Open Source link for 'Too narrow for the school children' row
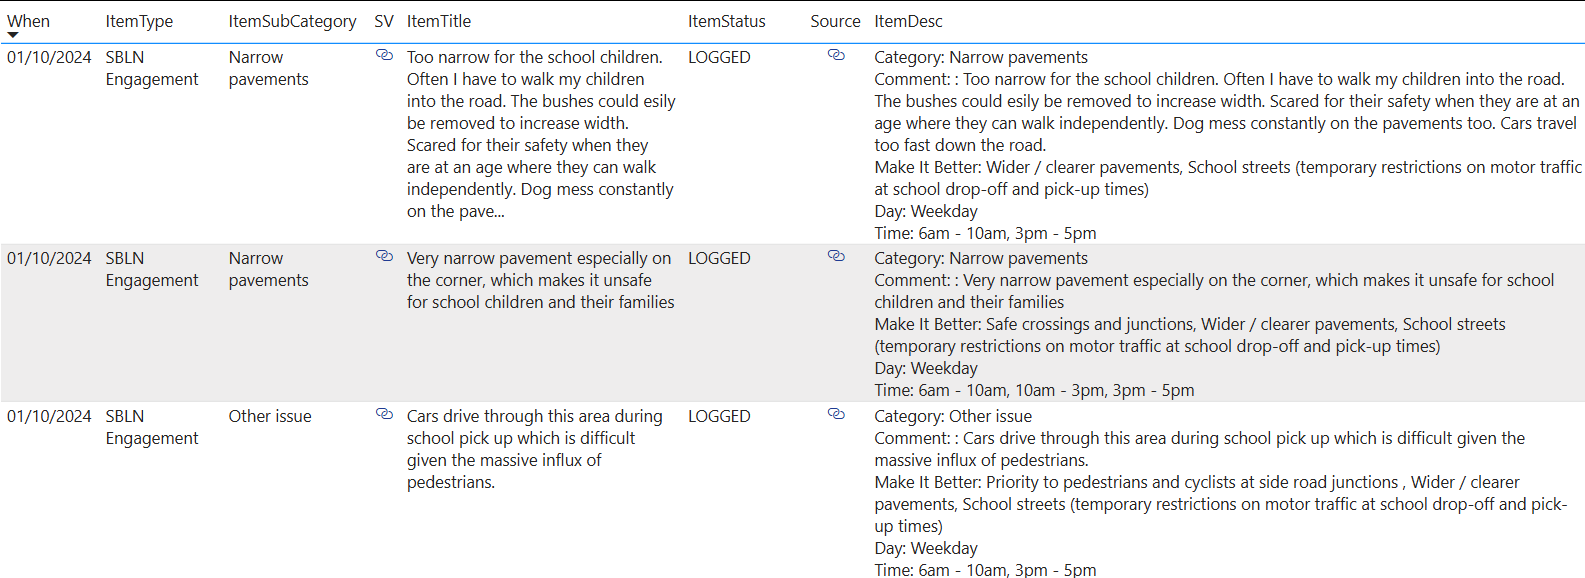Viewport: 1585px width, 578px height. click(836, 56)
